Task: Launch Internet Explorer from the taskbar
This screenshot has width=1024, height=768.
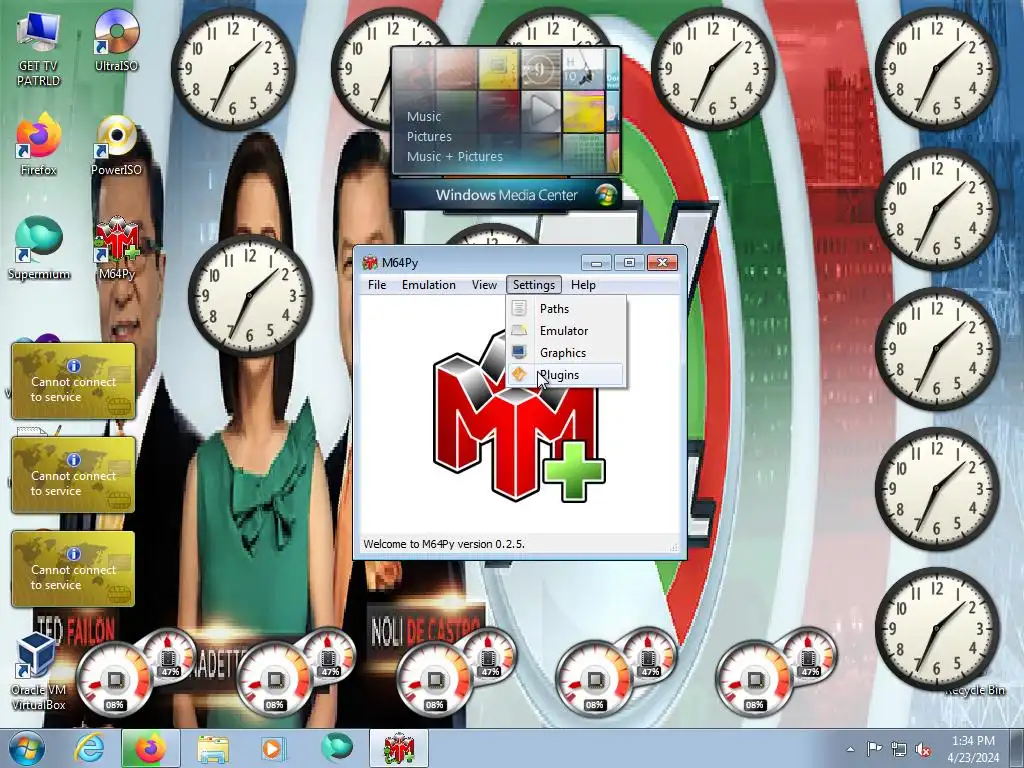Action: point(89,748)
